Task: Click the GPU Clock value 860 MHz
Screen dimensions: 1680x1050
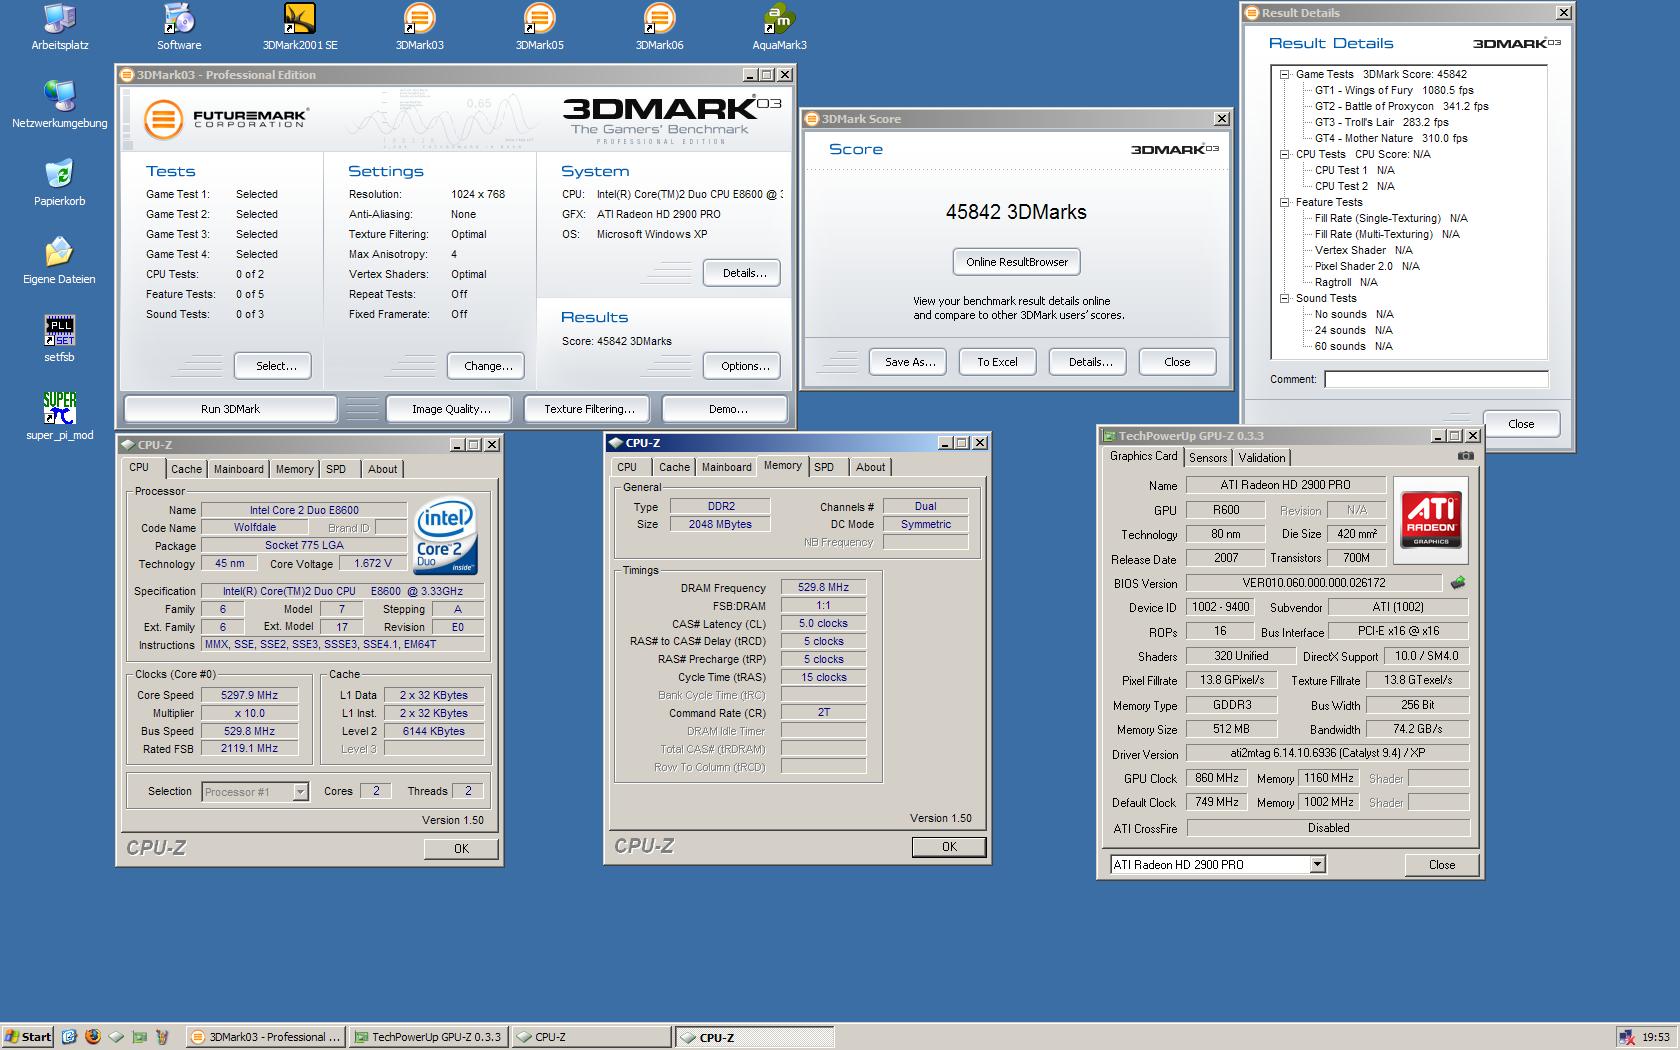Action: tap(1217, 778)
